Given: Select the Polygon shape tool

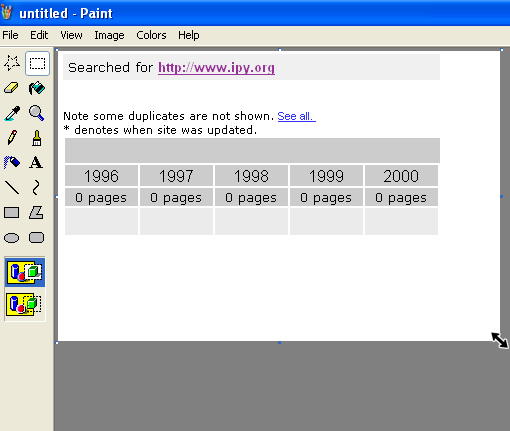Looking at the screenshot, I should coord(37,213).
